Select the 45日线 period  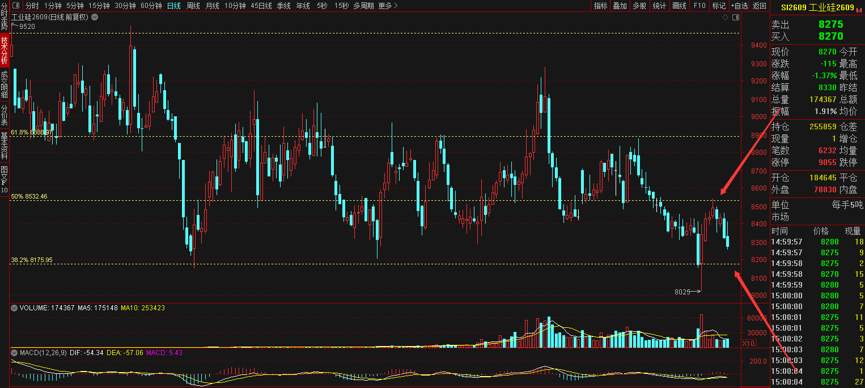coord(261,6)
